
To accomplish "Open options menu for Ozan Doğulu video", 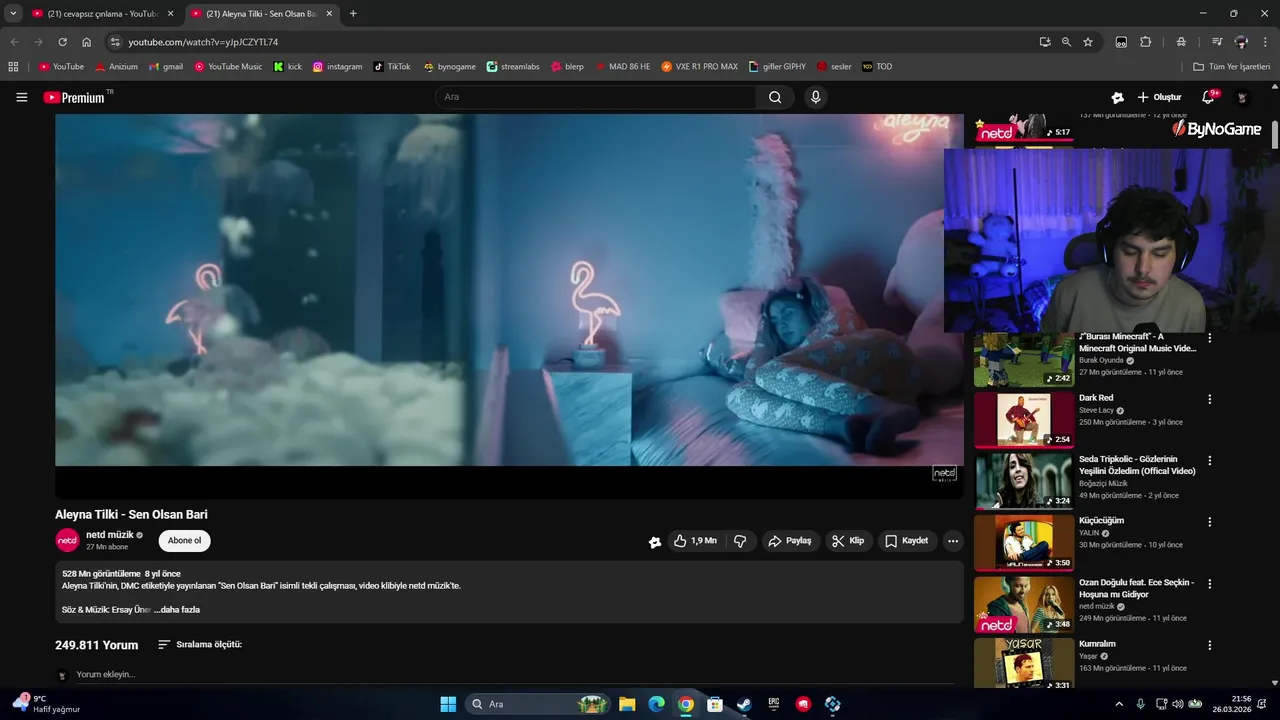I will (x=1209, y=583).
